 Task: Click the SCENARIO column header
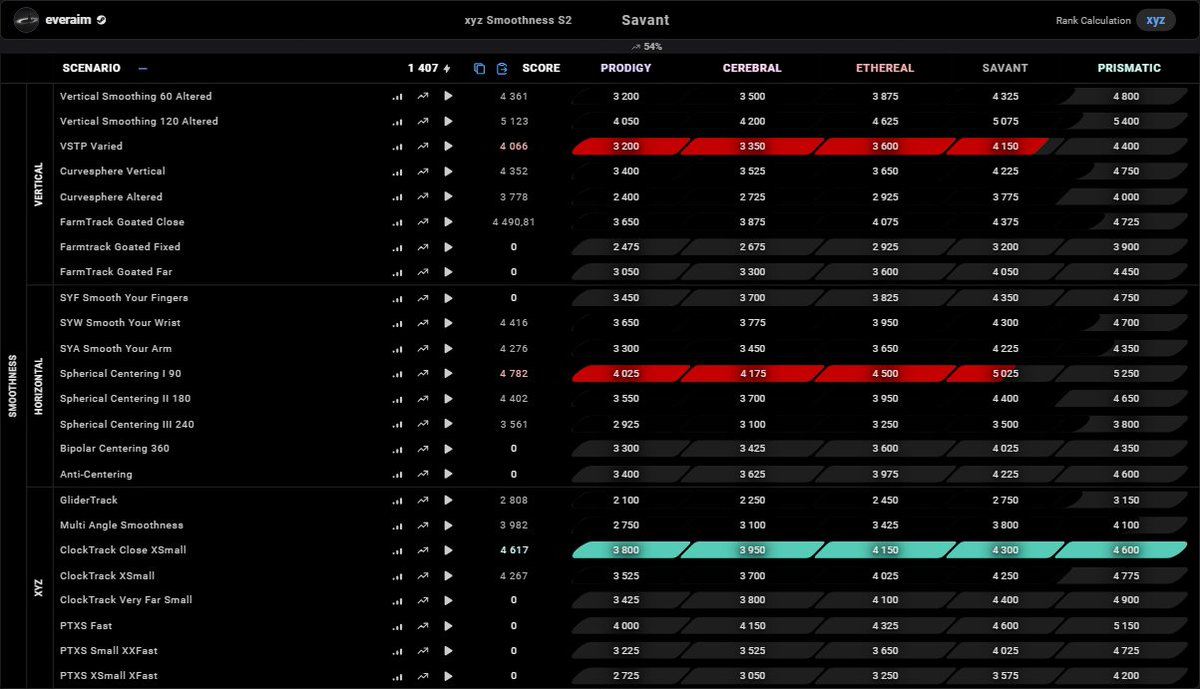(x=91, y=68)
